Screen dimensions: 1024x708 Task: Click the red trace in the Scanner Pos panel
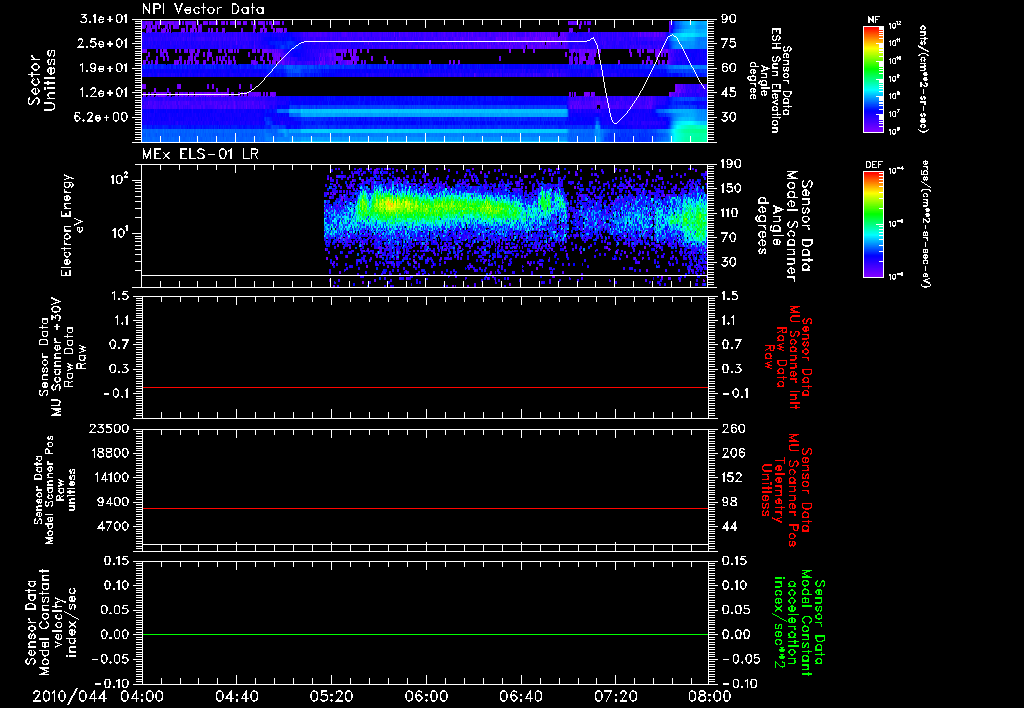point(425,508)
